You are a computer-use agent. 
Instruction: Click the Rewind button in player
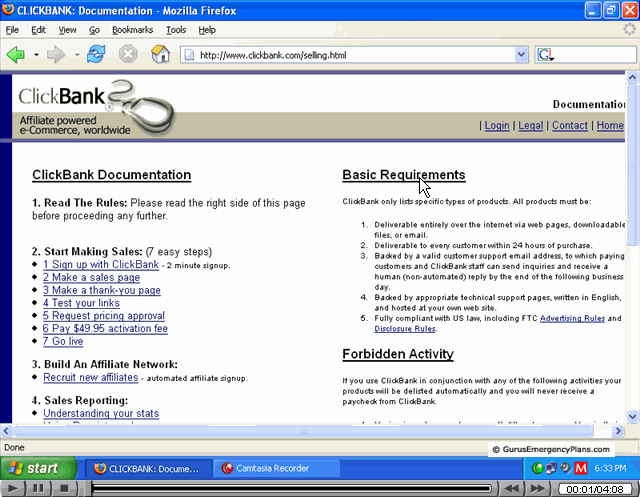[x=512, y=488]
